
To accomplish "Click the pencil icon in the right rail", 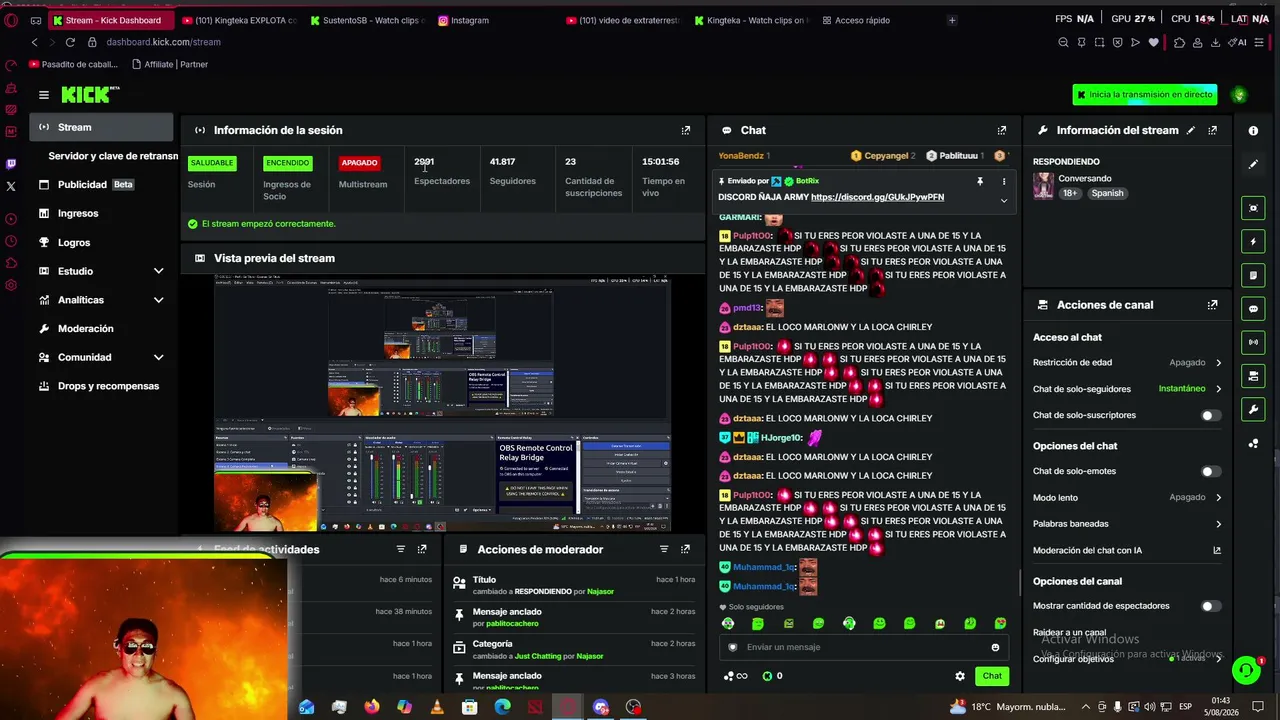I will click(x=1253, y=164).
